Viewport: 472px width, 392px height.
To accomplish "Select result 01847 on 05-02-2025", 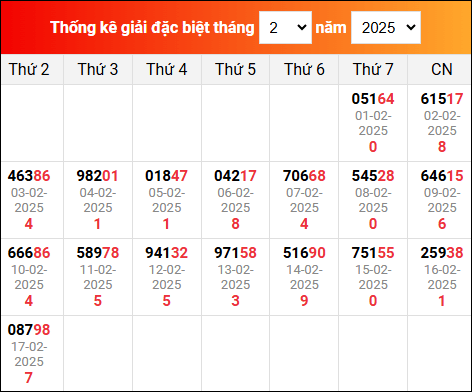I will pyautogui.click(x=167, y=176).
